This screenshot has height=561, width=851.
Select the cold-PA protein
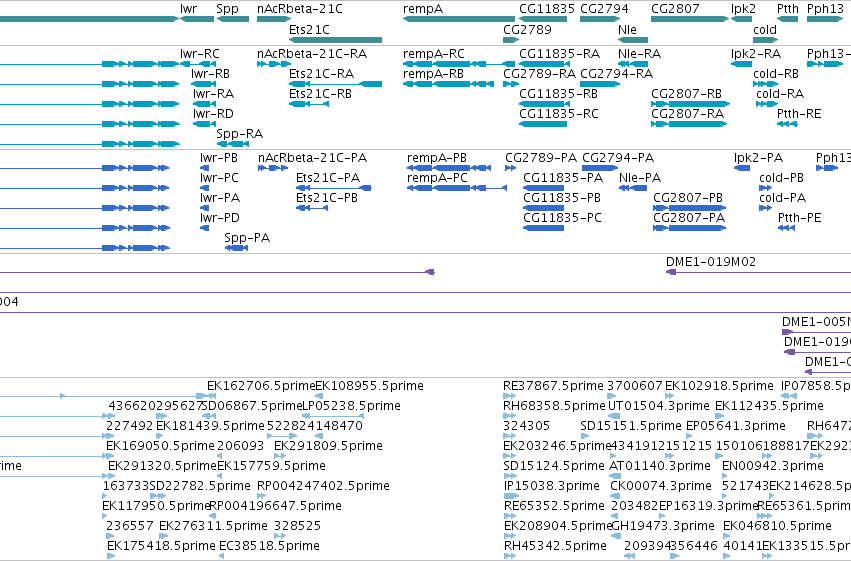[x=765, y=208]
